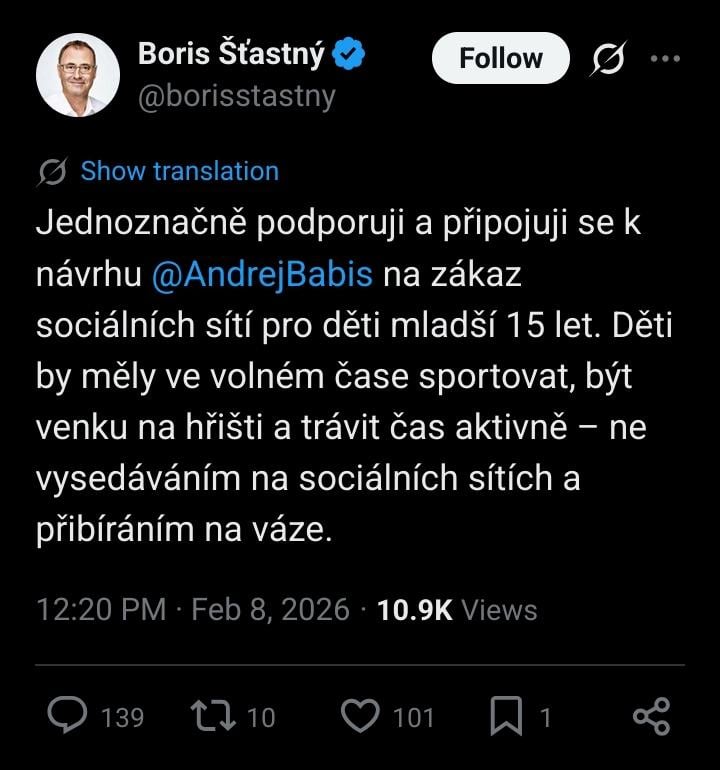View the 10.9K Views analytics
720x770 pixels.
(457, 610)
